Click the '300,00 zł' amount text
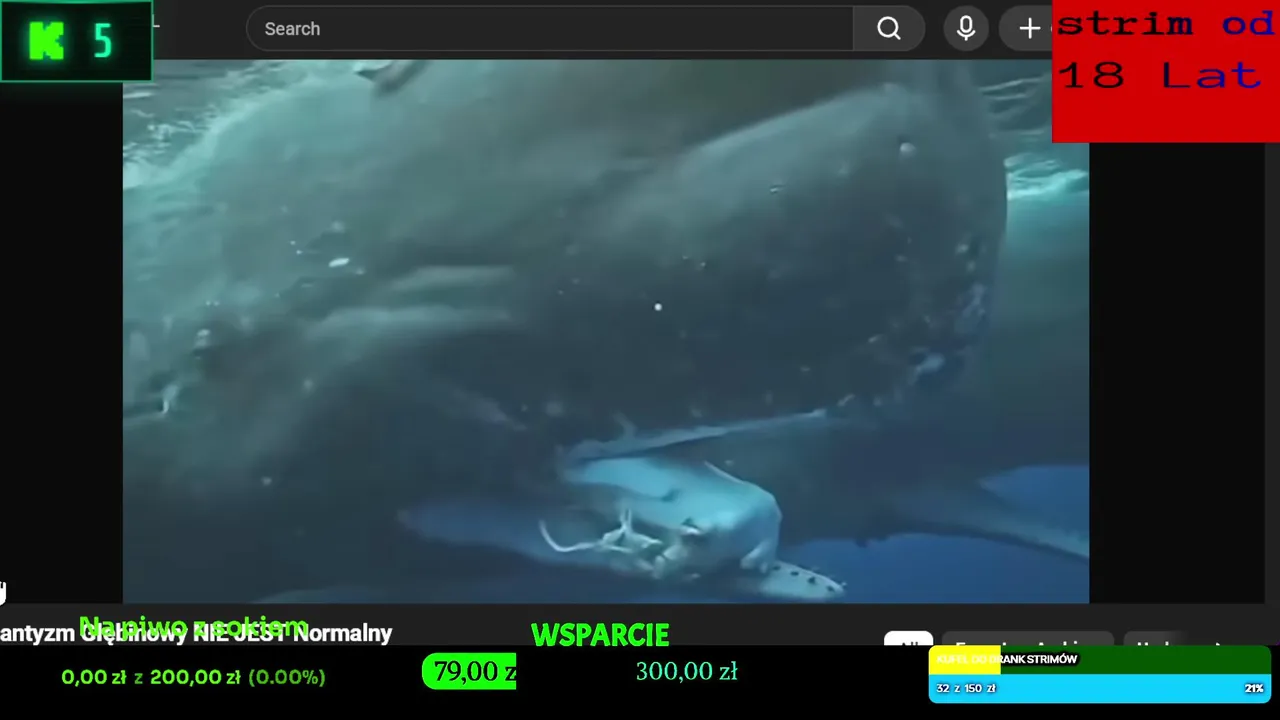Viewport: 1280px width, 720px height. point(687,672)
